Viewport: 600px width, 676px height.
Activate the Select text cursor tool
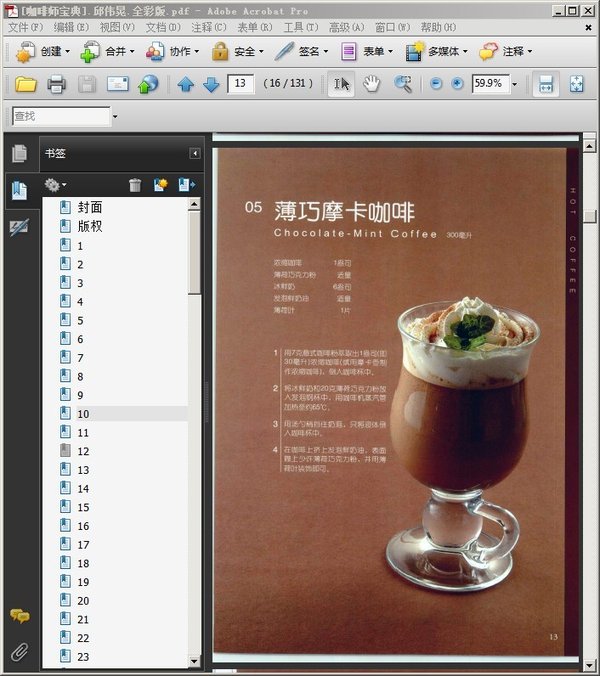(341, 84)
